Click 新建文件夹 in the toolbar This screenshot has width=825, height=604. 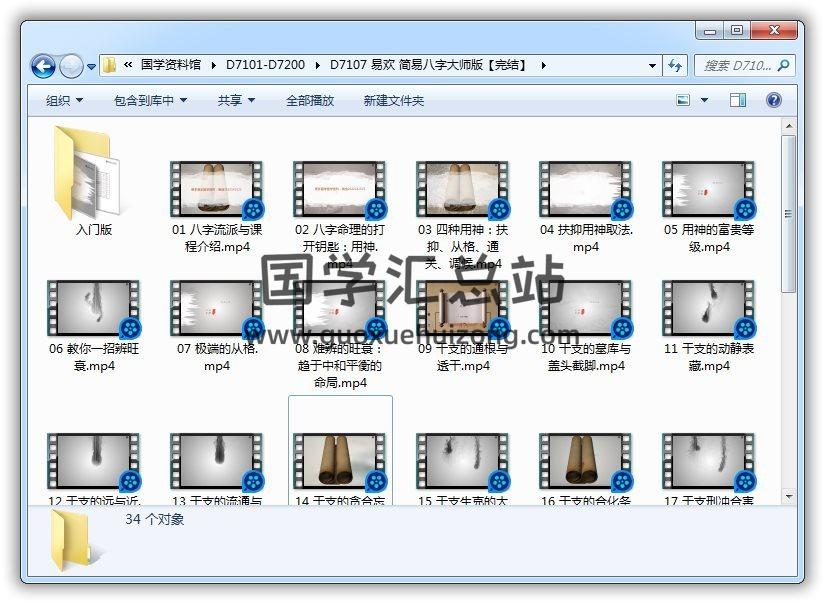[x=394, y=100]
